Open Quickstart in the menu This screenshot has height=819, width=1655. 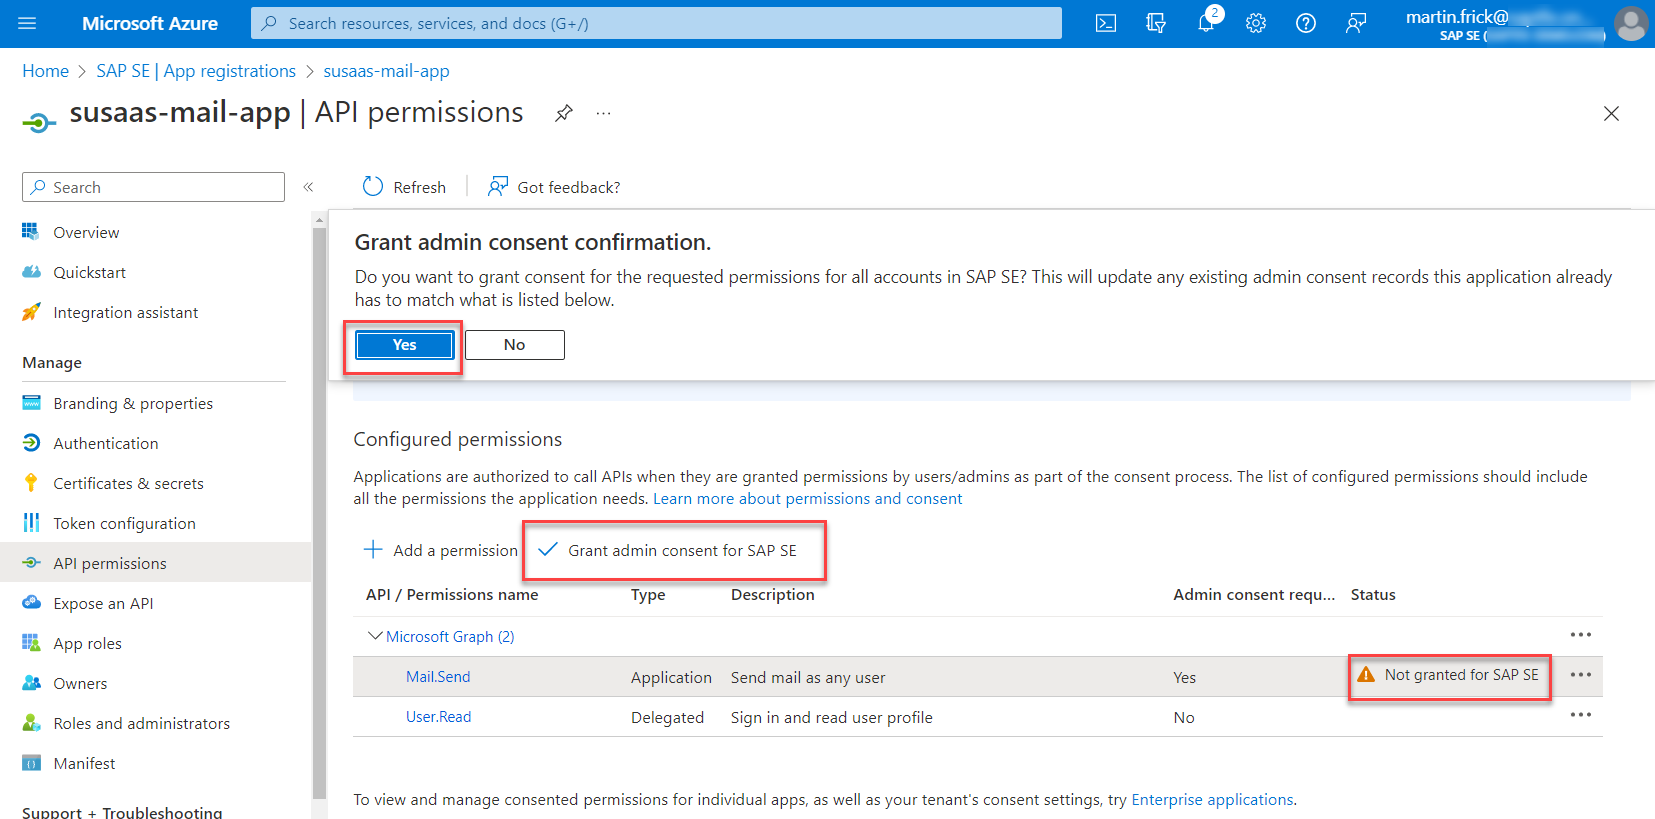click(89, 272)
